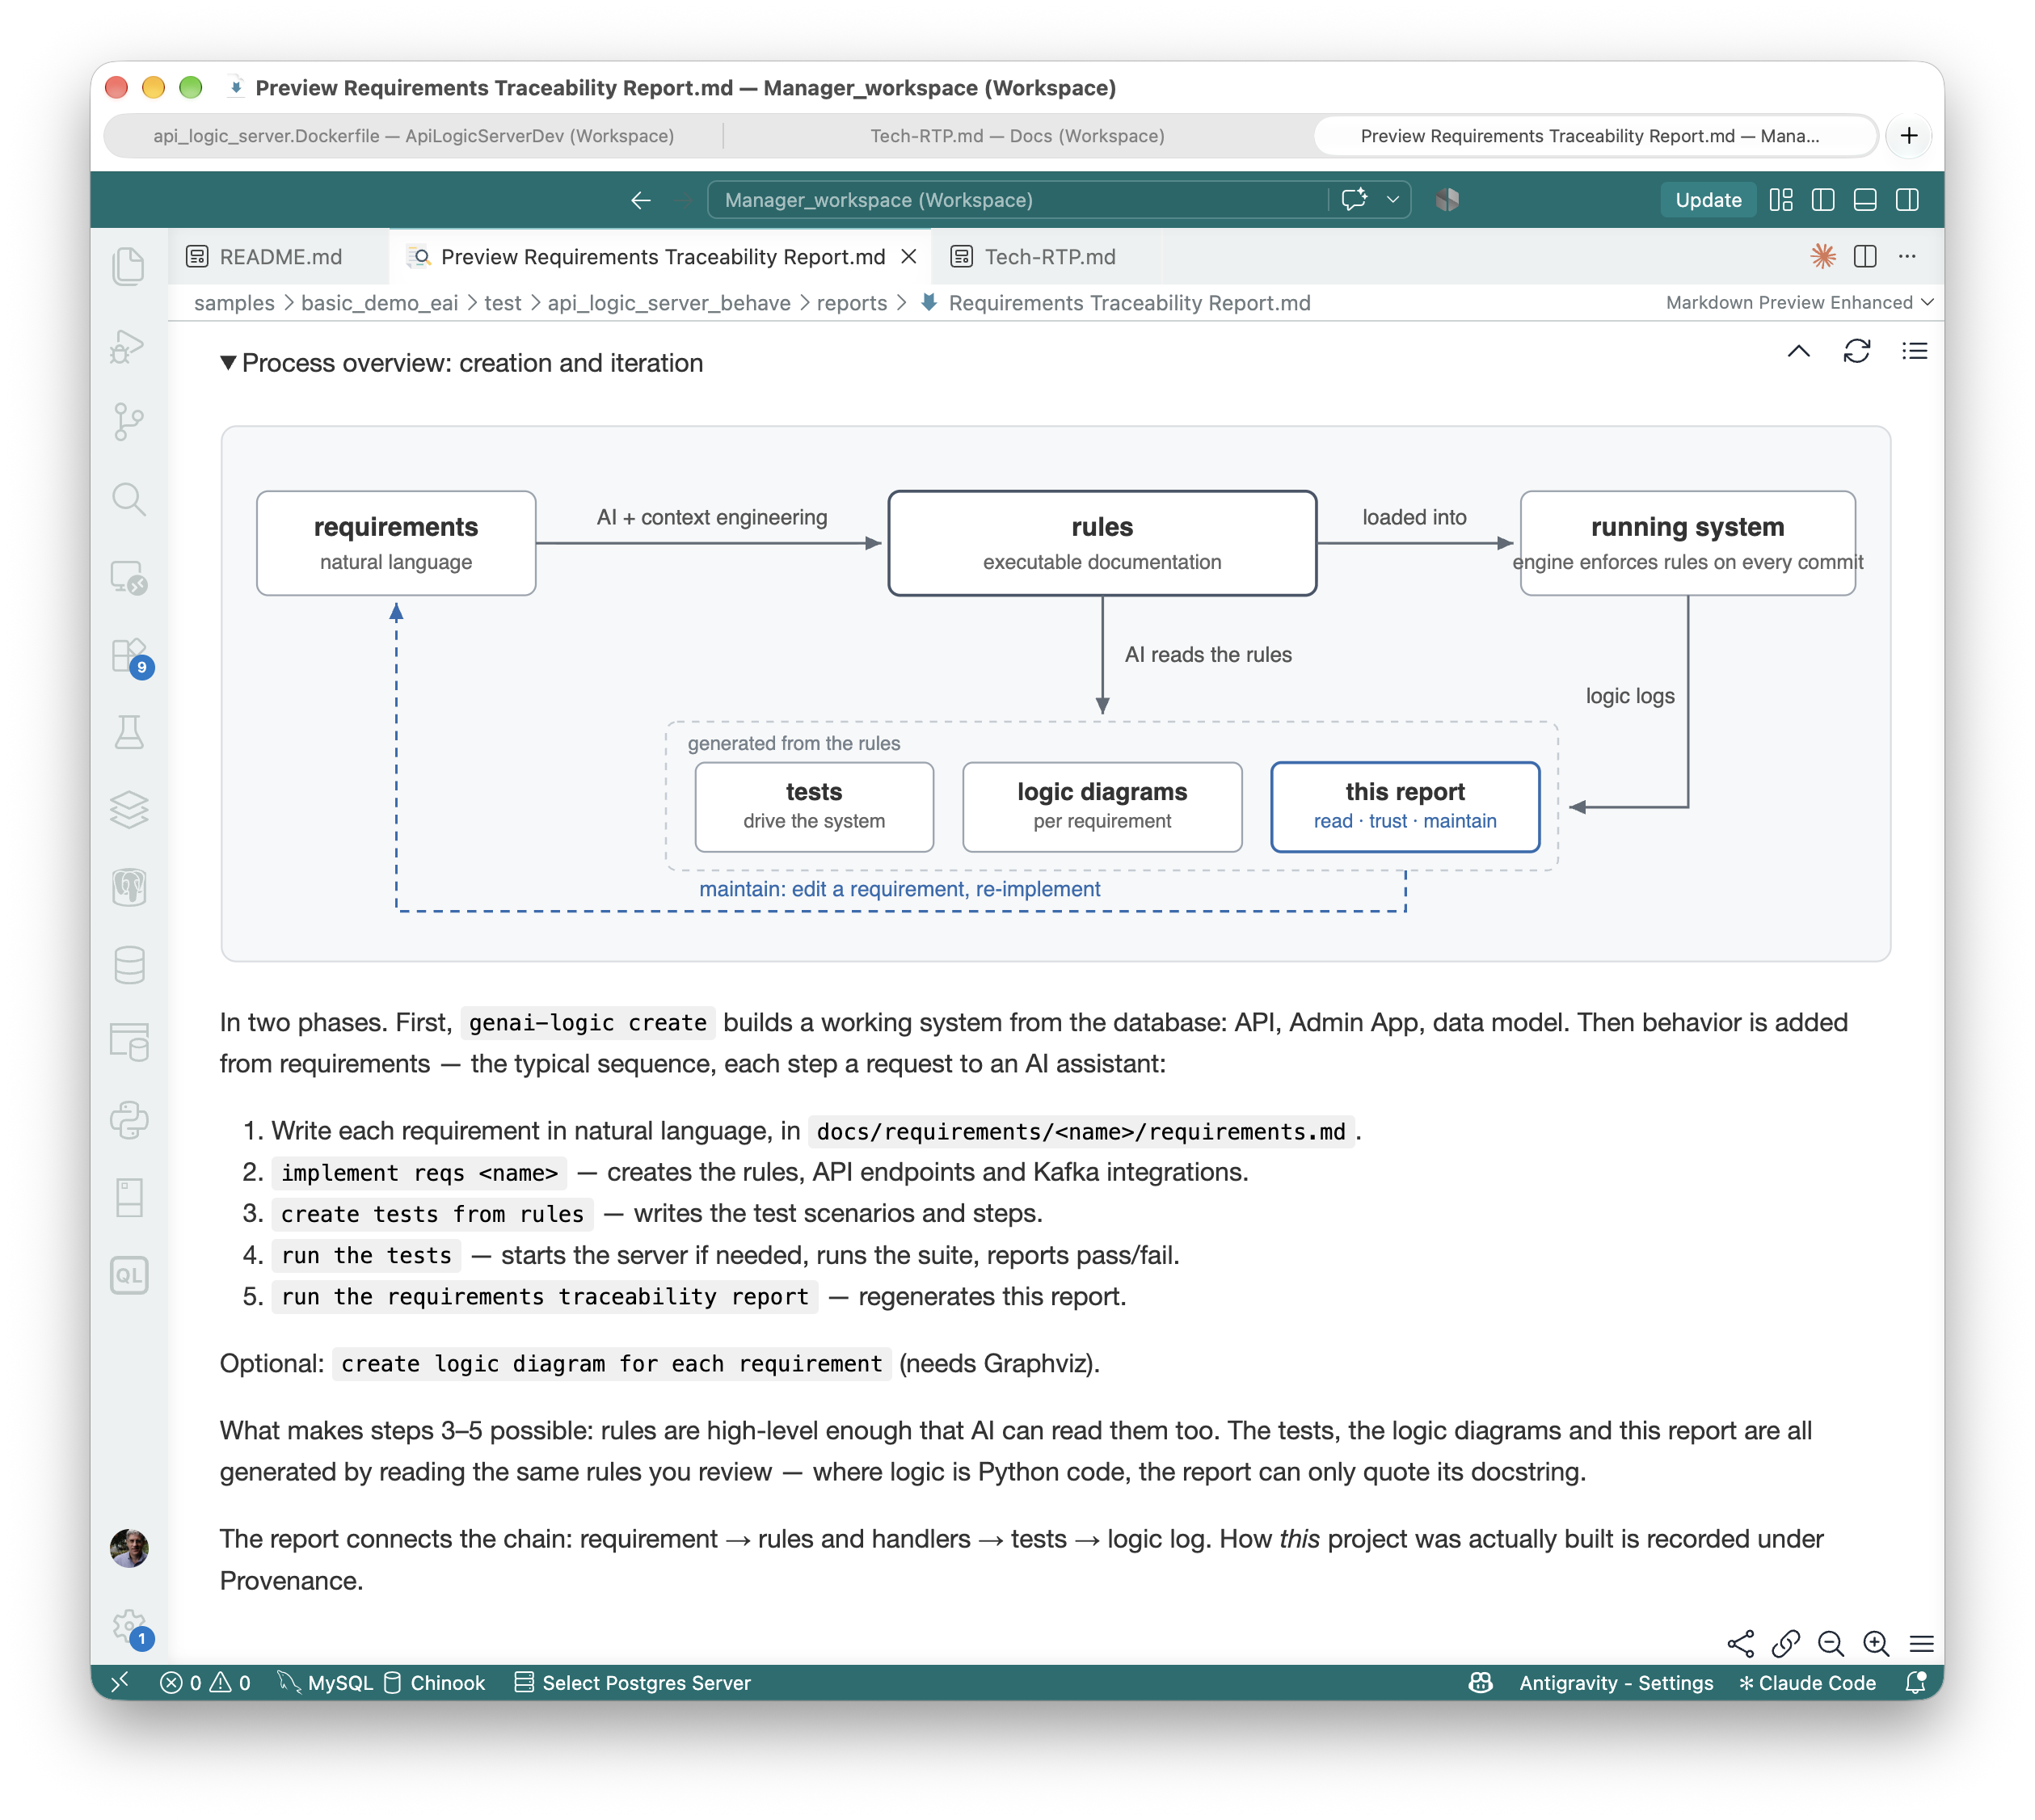Add new window tab with plus
Viewport: 2035px width, 1820px height.
click(x=1909, y=136)
